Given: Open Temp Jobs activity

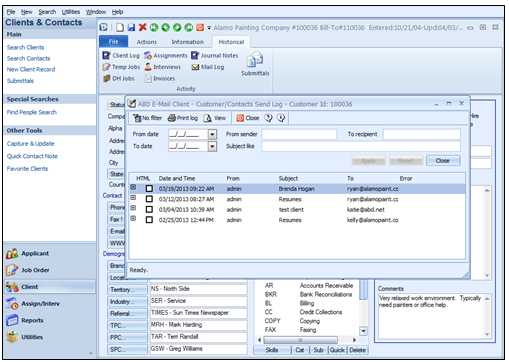Looking at the screenshot, I should point(121,67).
